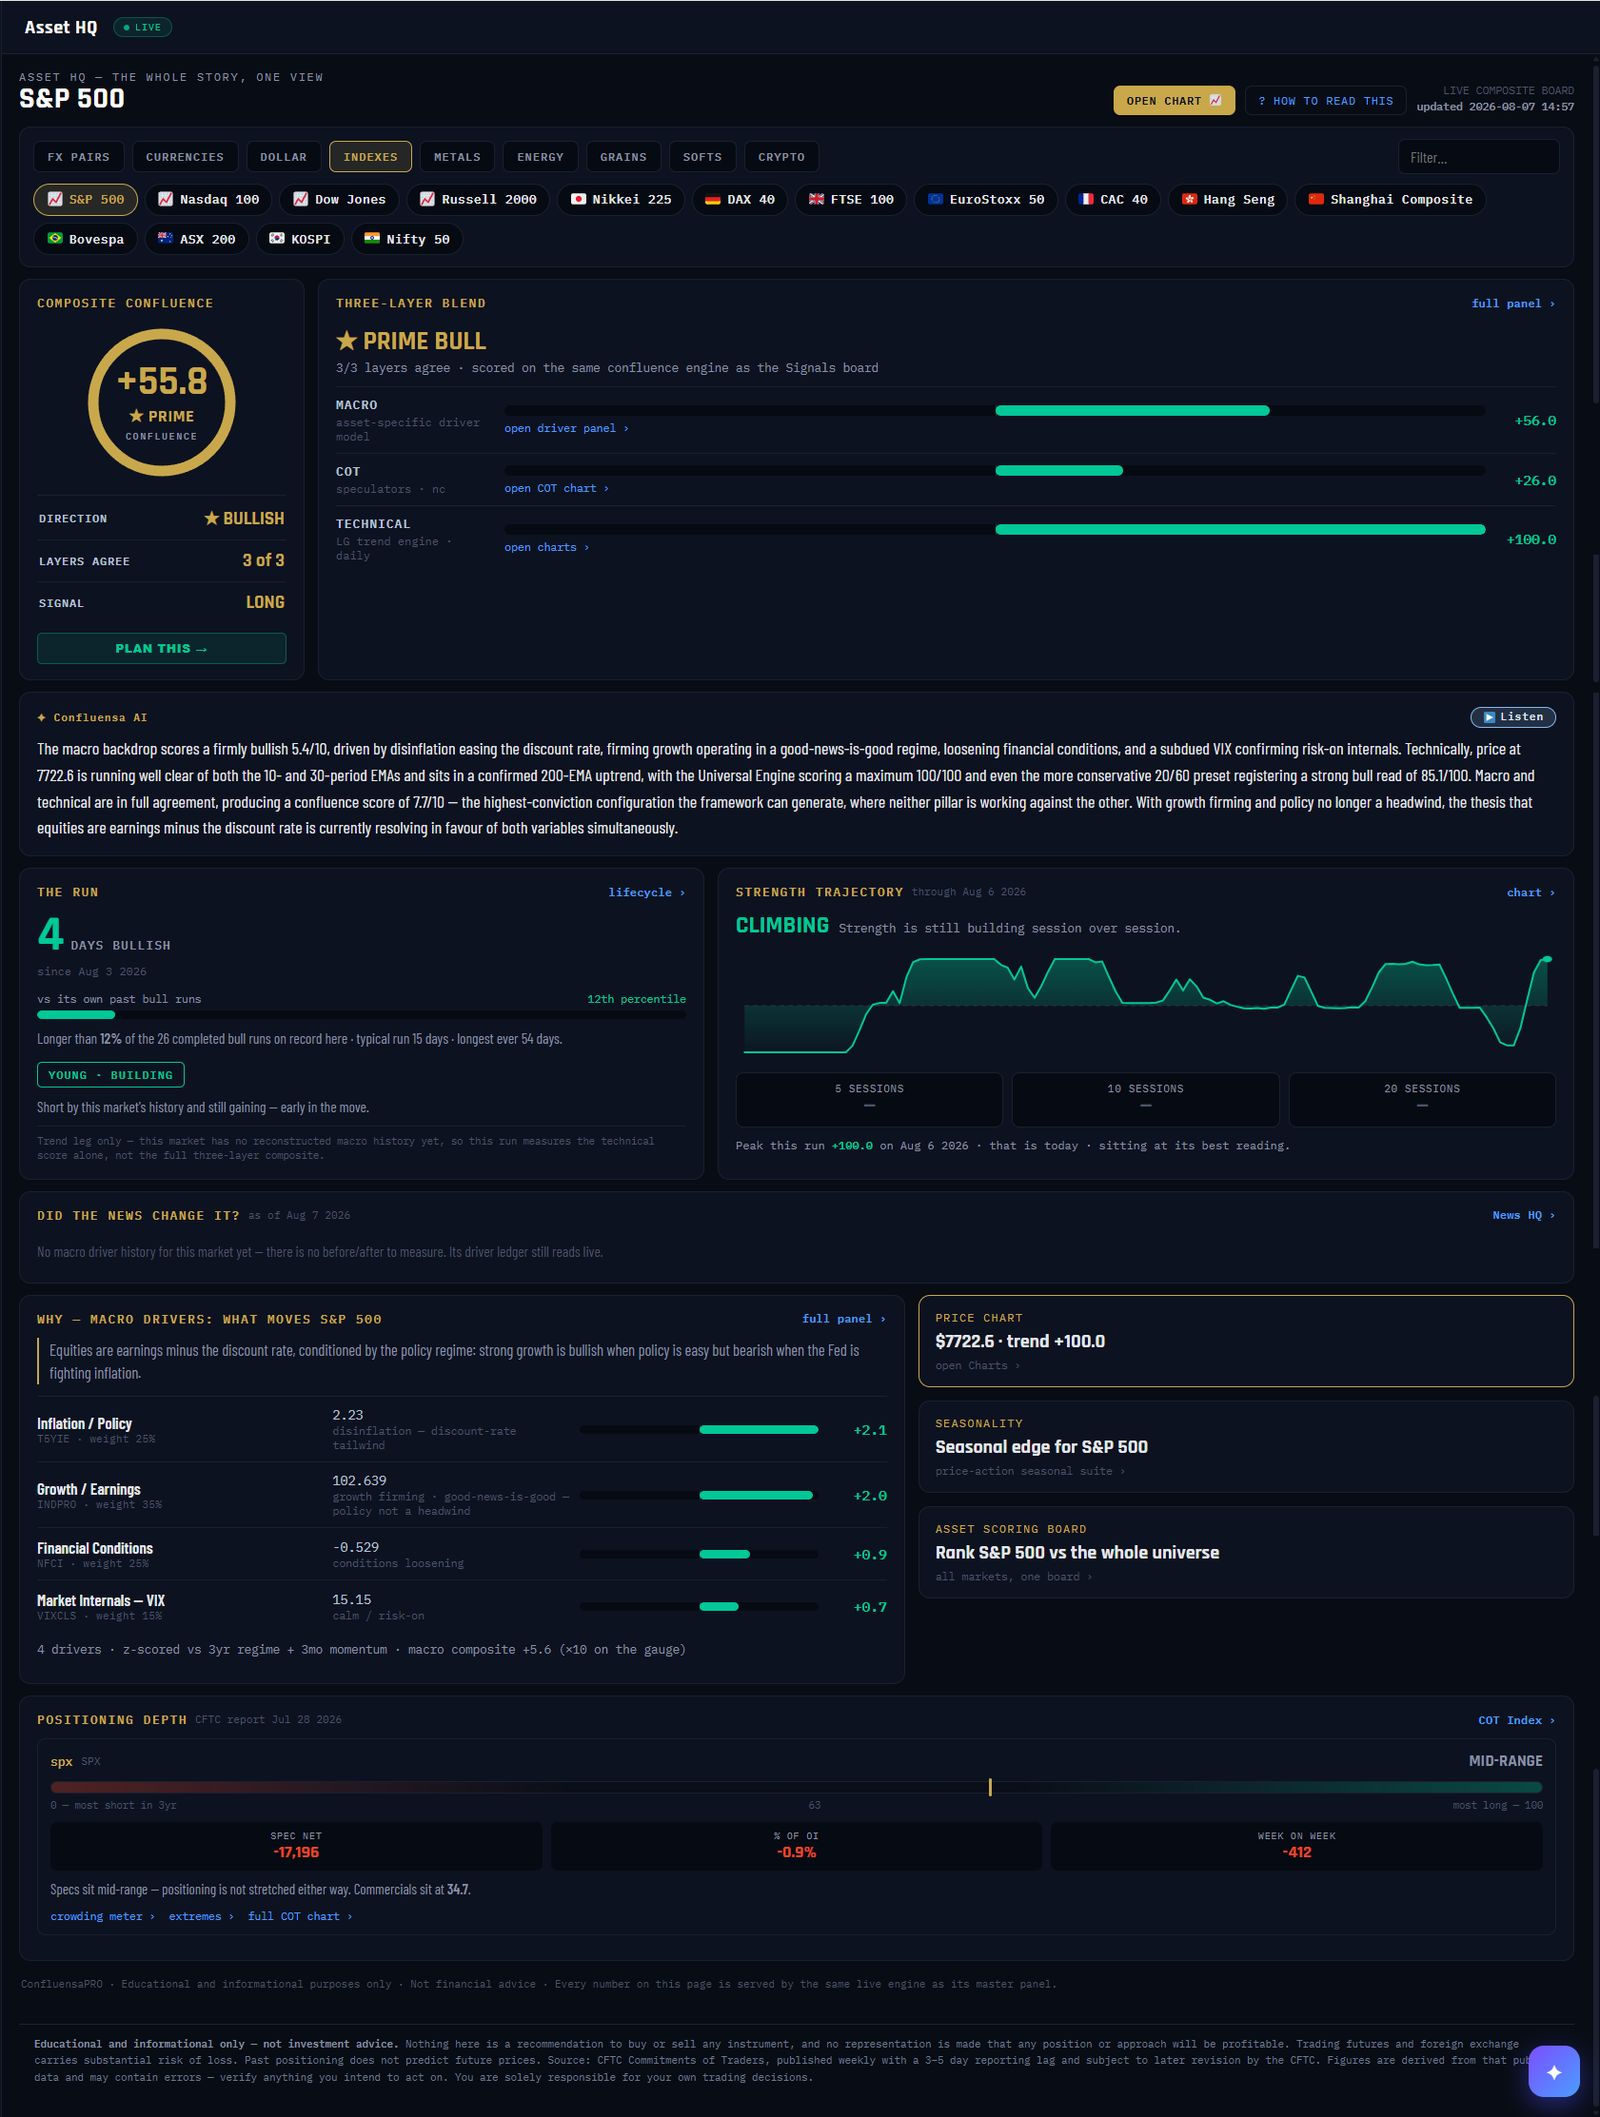The image size is (1600, 2117).
Task: Switch to the FX Pairs tab
Action: [x=79, y=157]
